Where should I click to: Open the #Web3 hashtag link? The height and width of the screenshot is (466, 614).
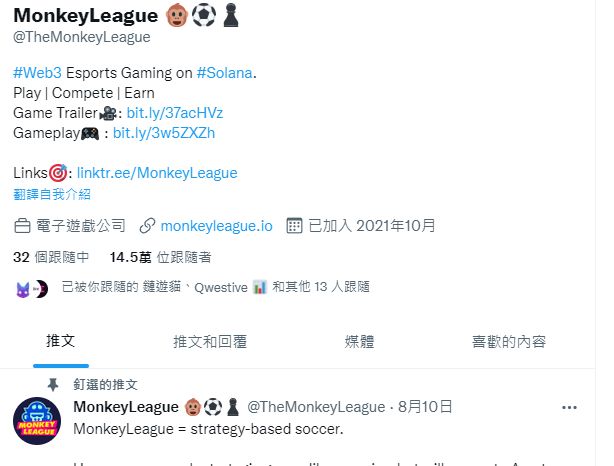pyautogui.click(x=37, y=73)
